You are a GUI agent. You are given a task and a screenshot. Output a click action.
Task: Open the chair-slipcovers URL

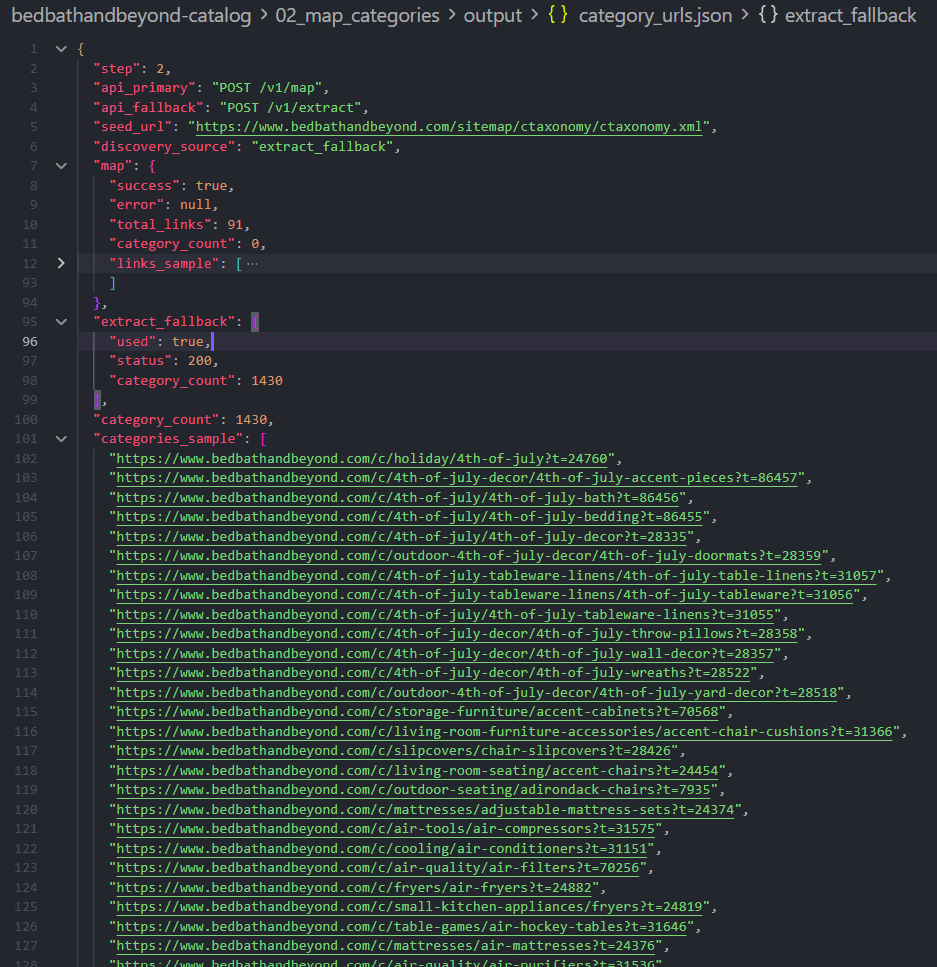(x=394, y=751)
